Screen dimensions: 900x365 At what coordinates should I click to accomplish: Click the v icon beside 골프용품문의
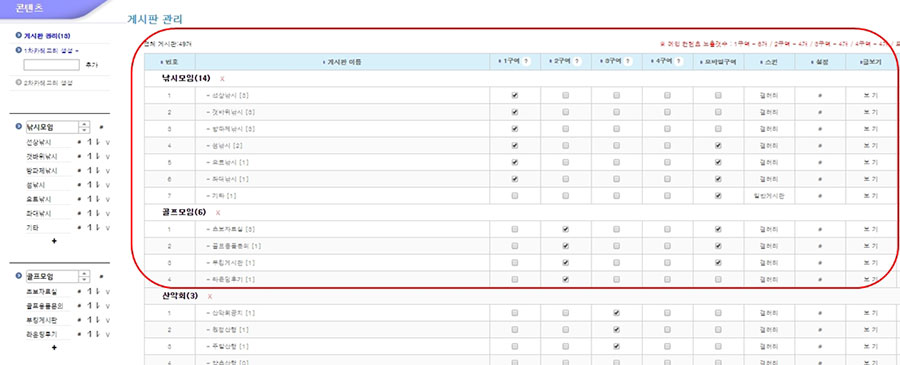click(x=107, y=306)
